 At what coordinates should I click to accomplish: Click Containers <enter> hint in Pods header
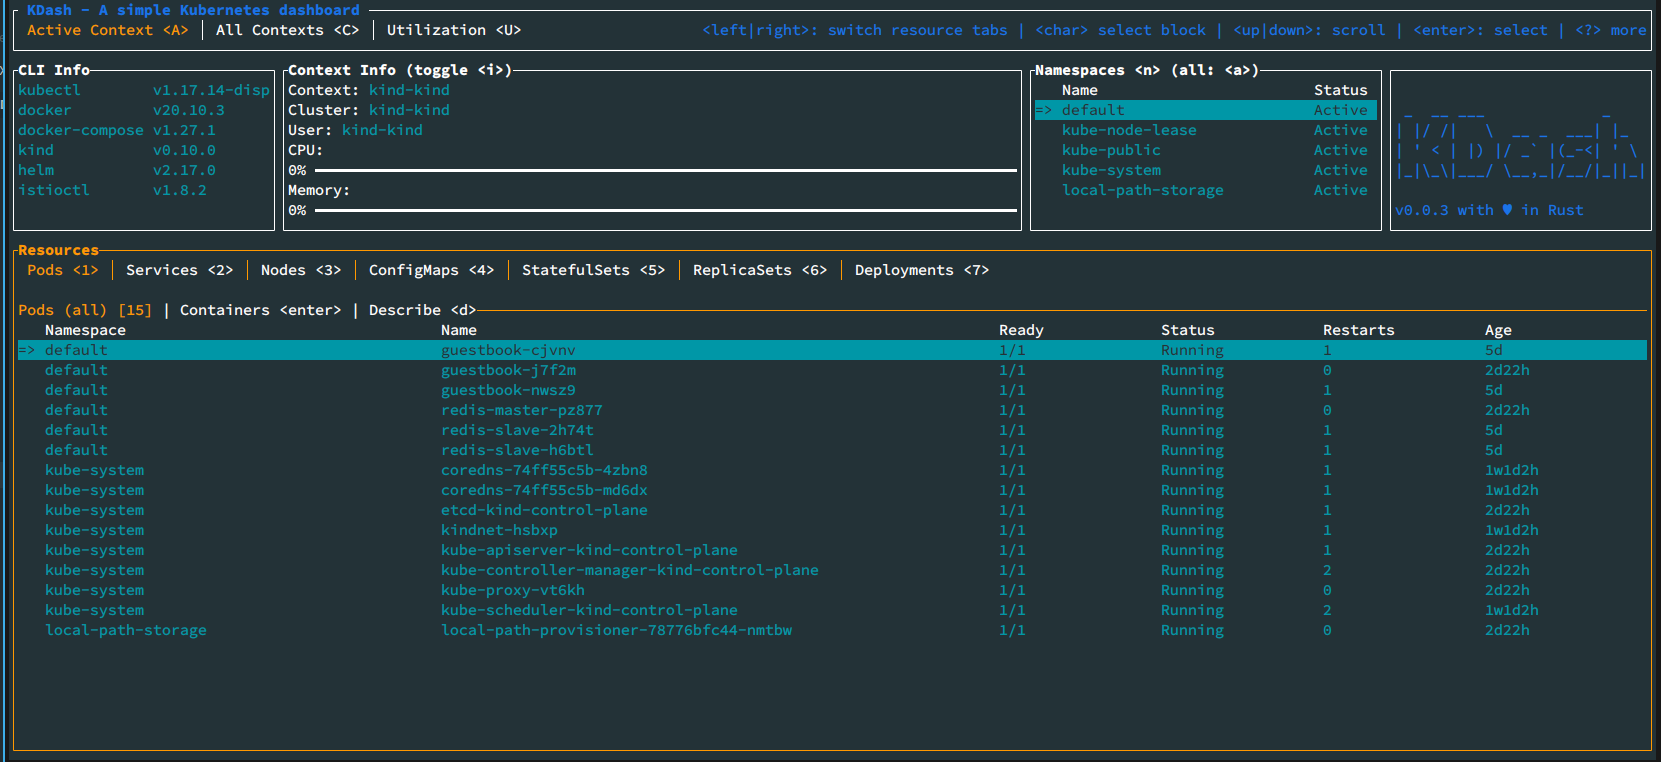pyautogui.click(x=260, y=310)
